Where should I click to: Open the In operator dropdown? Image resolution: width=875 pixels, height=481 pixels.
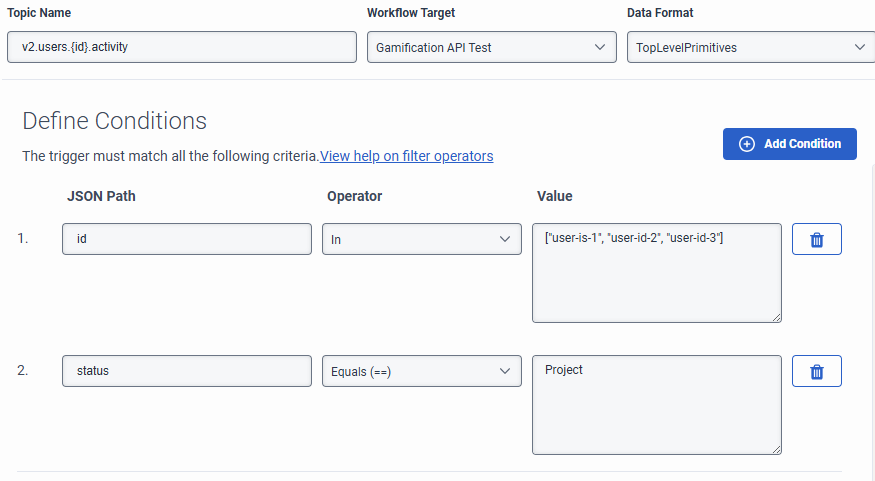[421, 240]
